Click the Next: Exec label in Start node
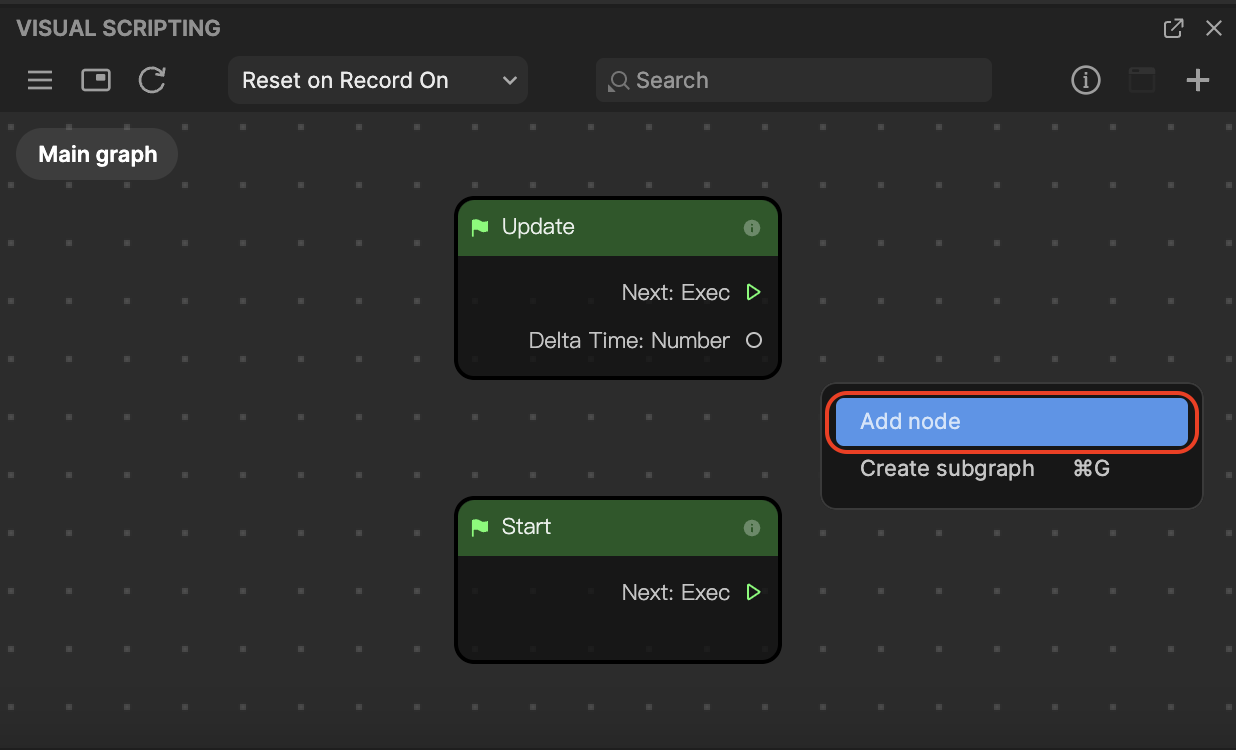The height and width of the screenshot is (750, 1236). coord(676,593)
